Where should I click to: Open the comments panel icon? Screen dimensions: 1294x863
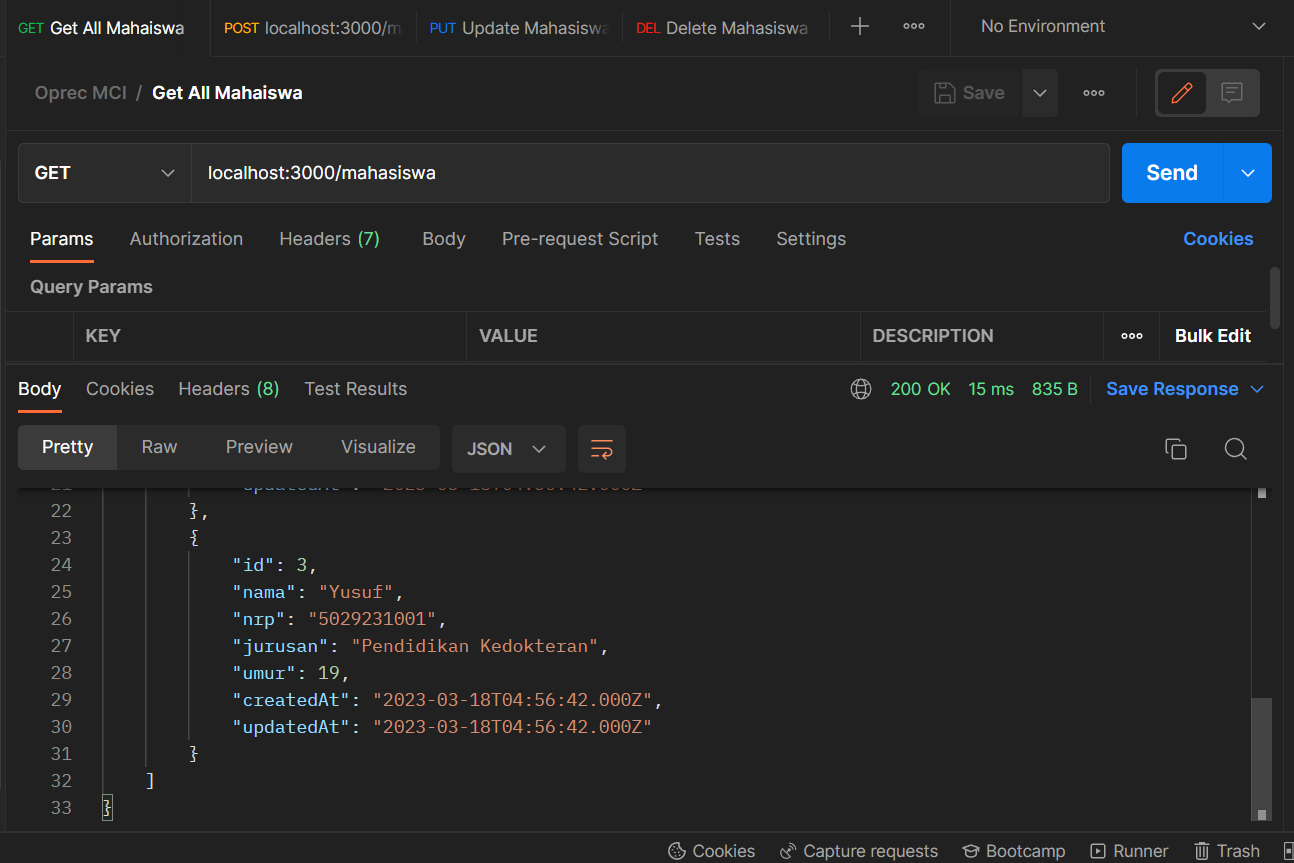(x=1231, y=92)
